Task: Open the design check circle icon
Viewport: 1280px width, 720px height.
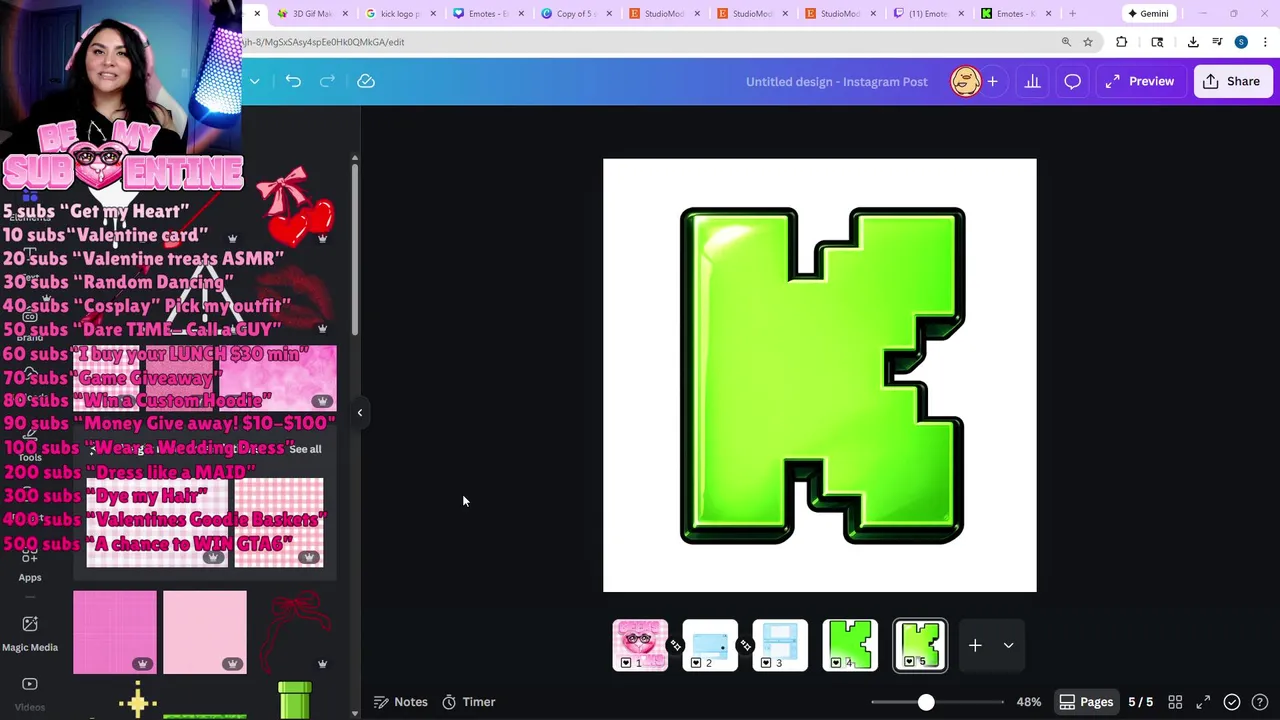Action: click(x=1232, y=702)
